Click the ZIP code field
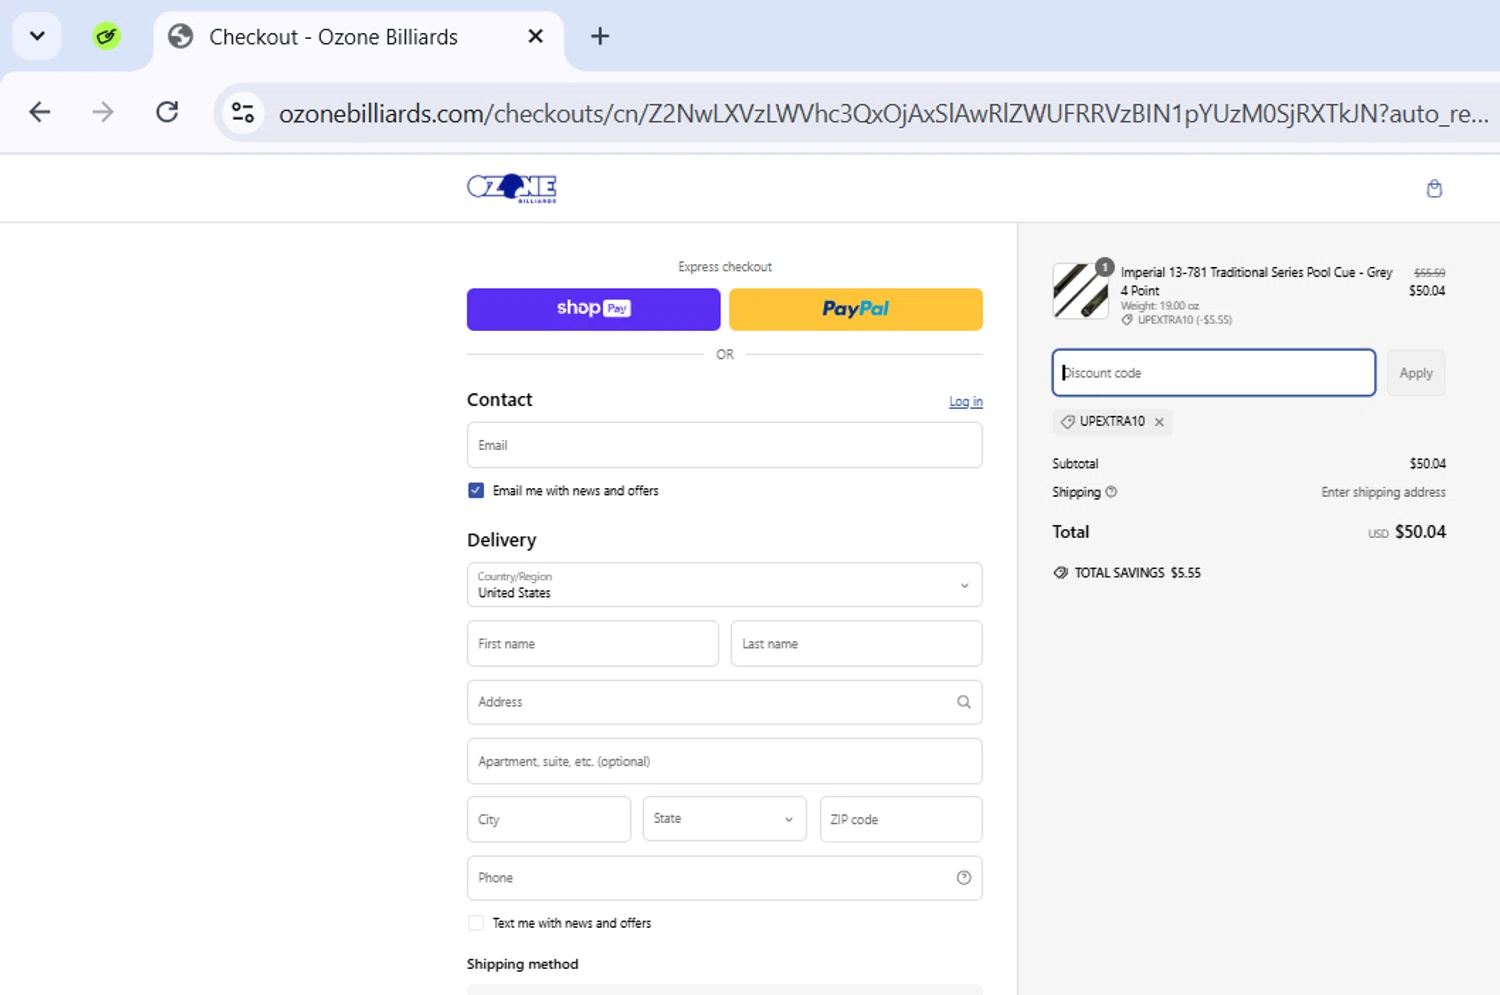Screen dimensions: 1500x995 point(901,819)
